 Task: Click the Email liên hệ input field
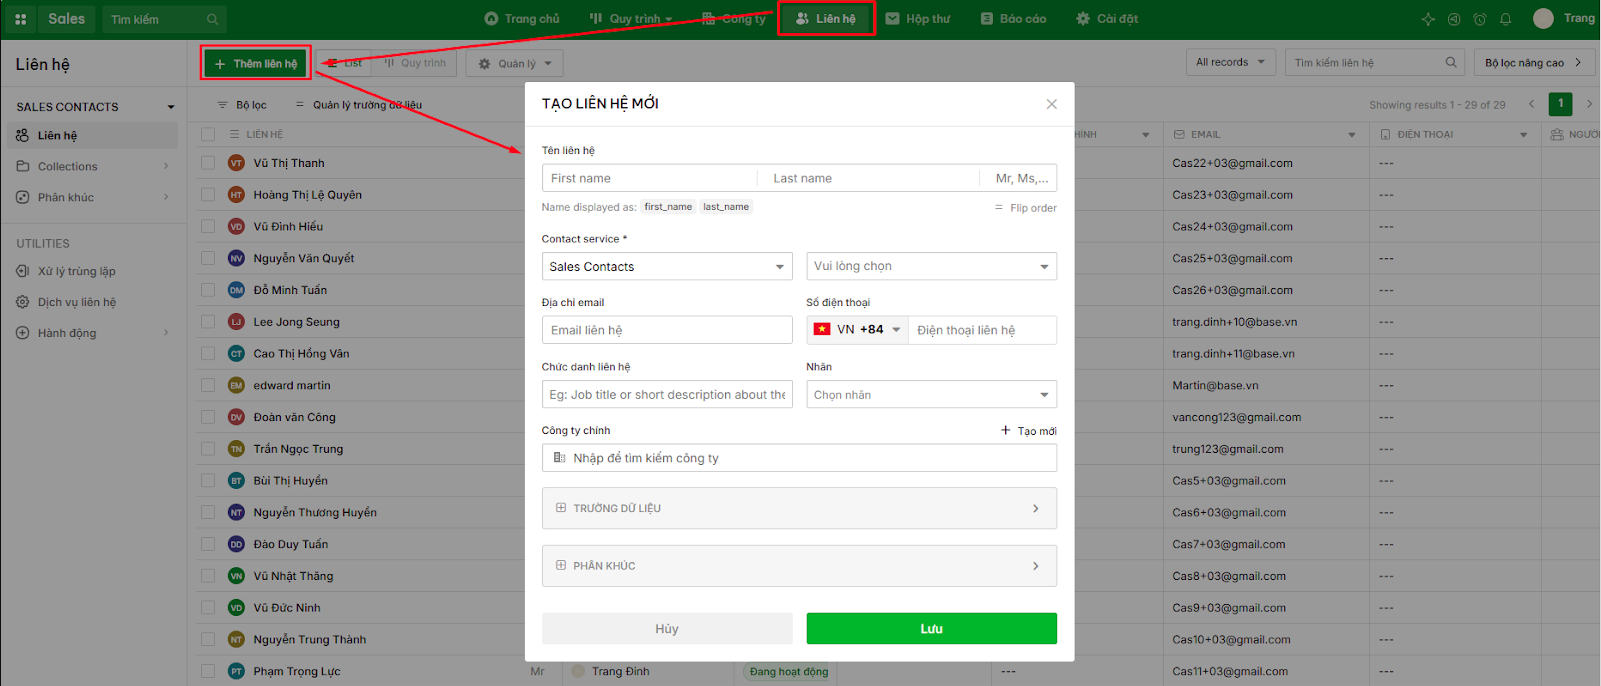coord(667,330)
